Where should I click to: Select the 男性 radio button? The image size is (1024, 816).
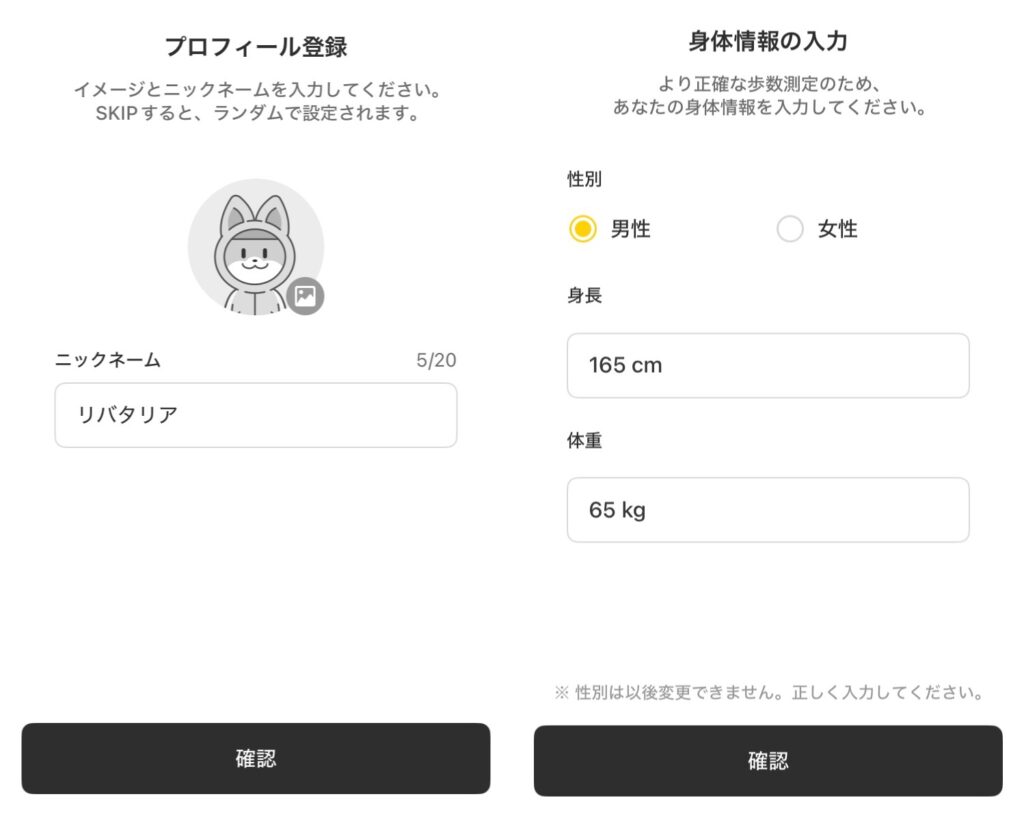coord(583,229)
